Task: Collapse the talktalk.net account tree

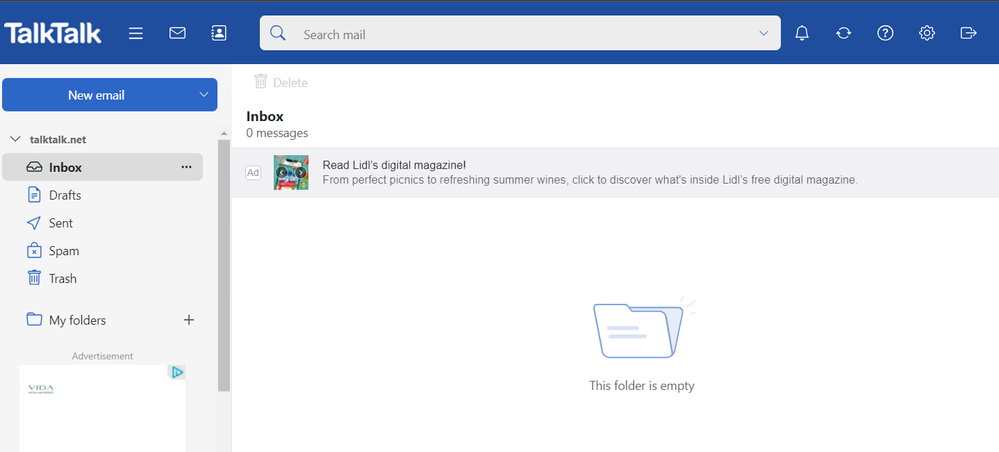Action: (16, 139)
